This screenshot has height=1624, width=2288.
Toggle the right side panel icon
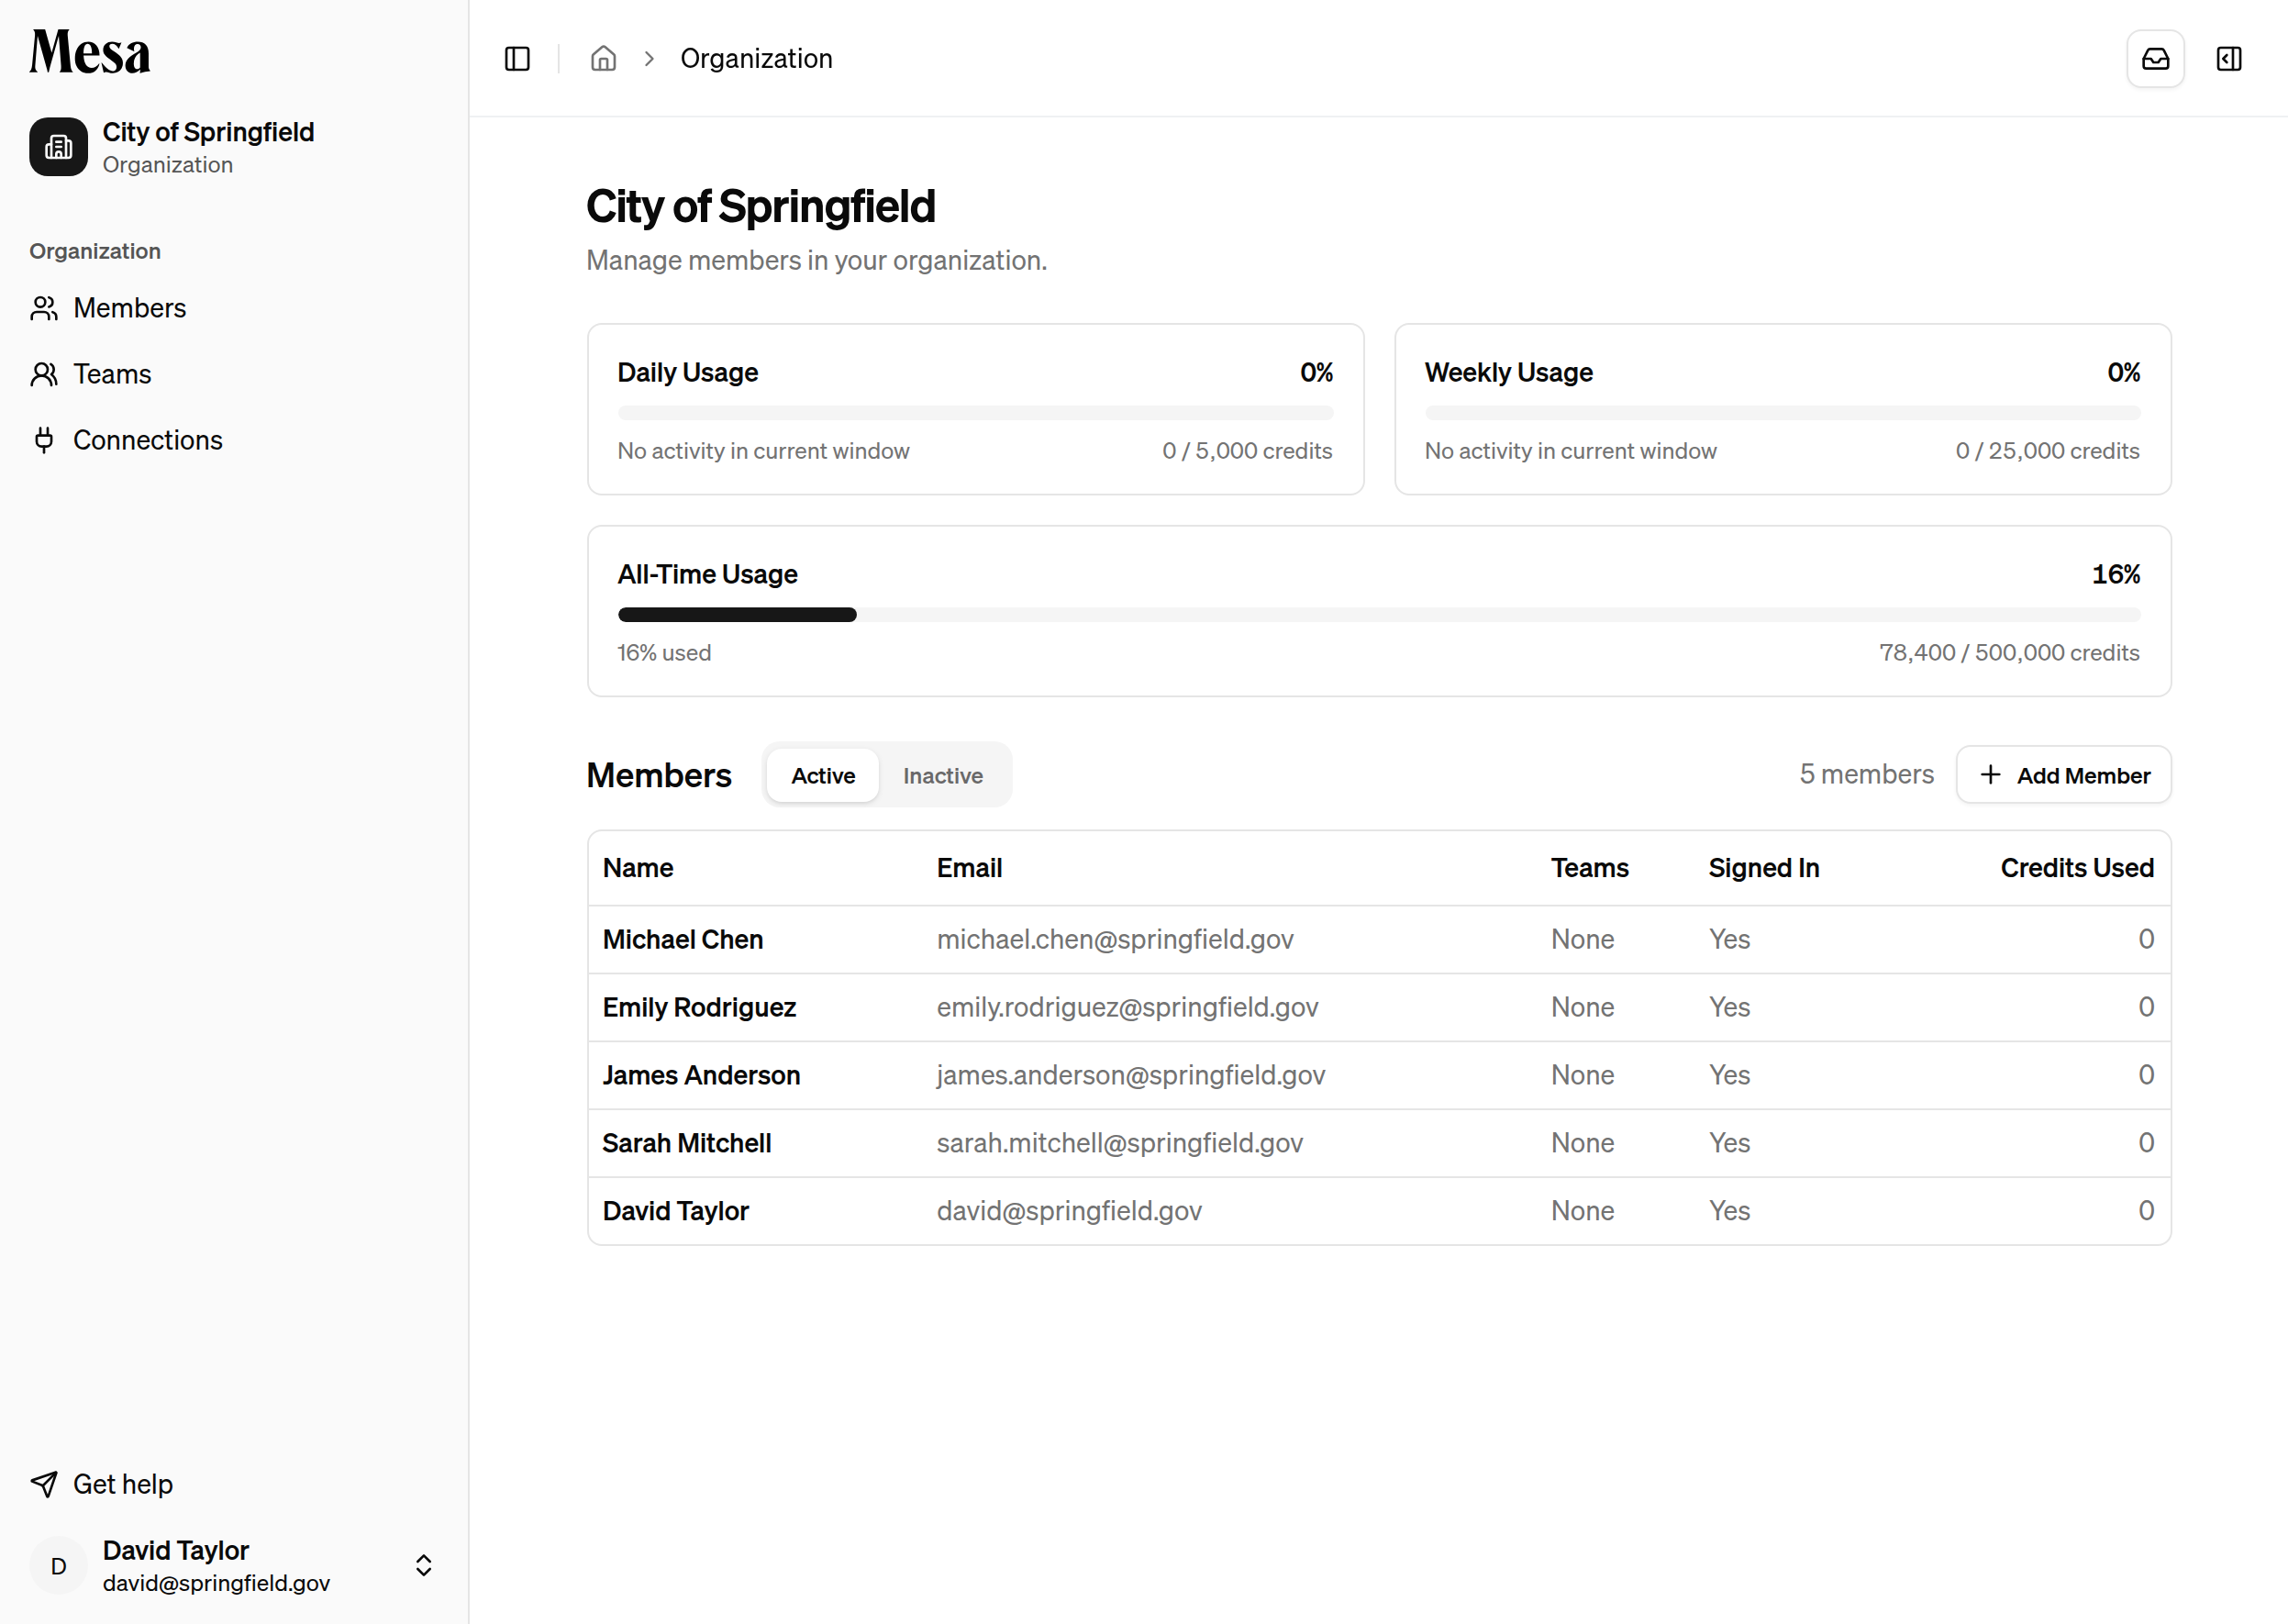pyautogui.click(x=2229, y=59)
